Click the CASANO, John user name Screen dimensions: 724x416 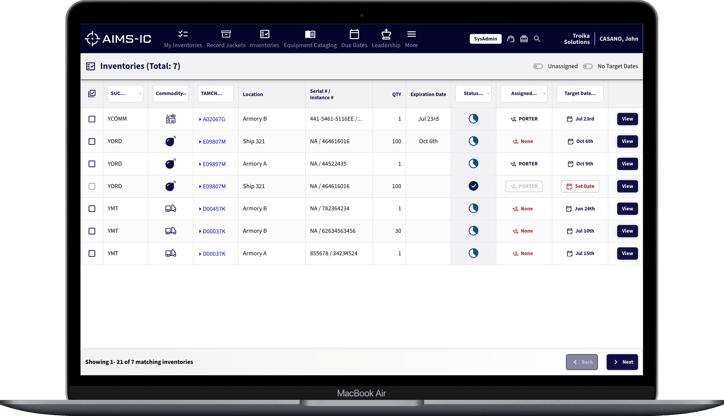[619, 39]
